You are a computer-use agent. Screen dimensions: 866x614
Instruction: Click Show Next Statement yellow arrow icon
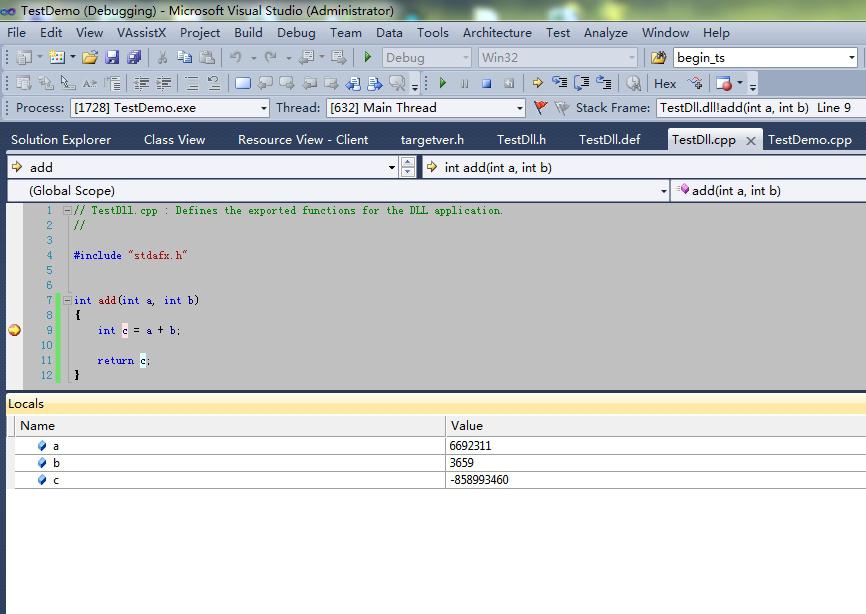[x=537, y=83]
